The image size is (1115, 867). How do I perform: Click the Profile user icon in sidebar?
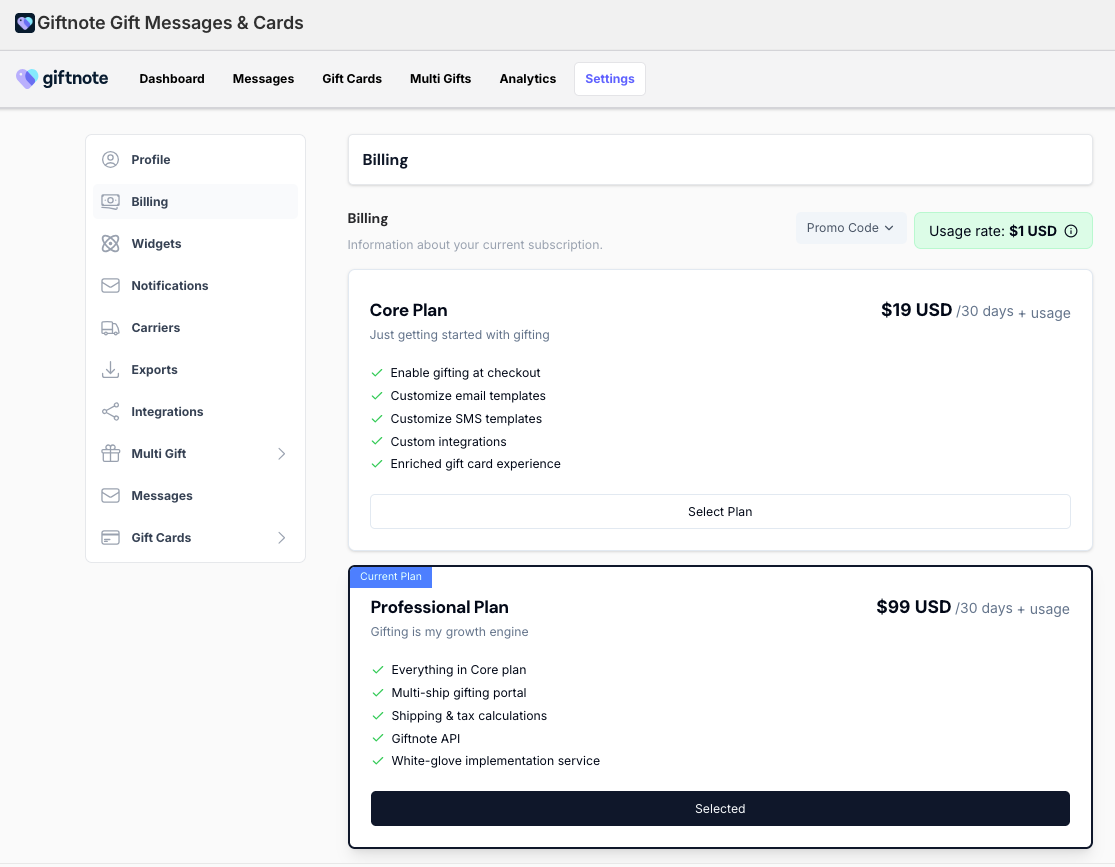click(x=110, y=160)
